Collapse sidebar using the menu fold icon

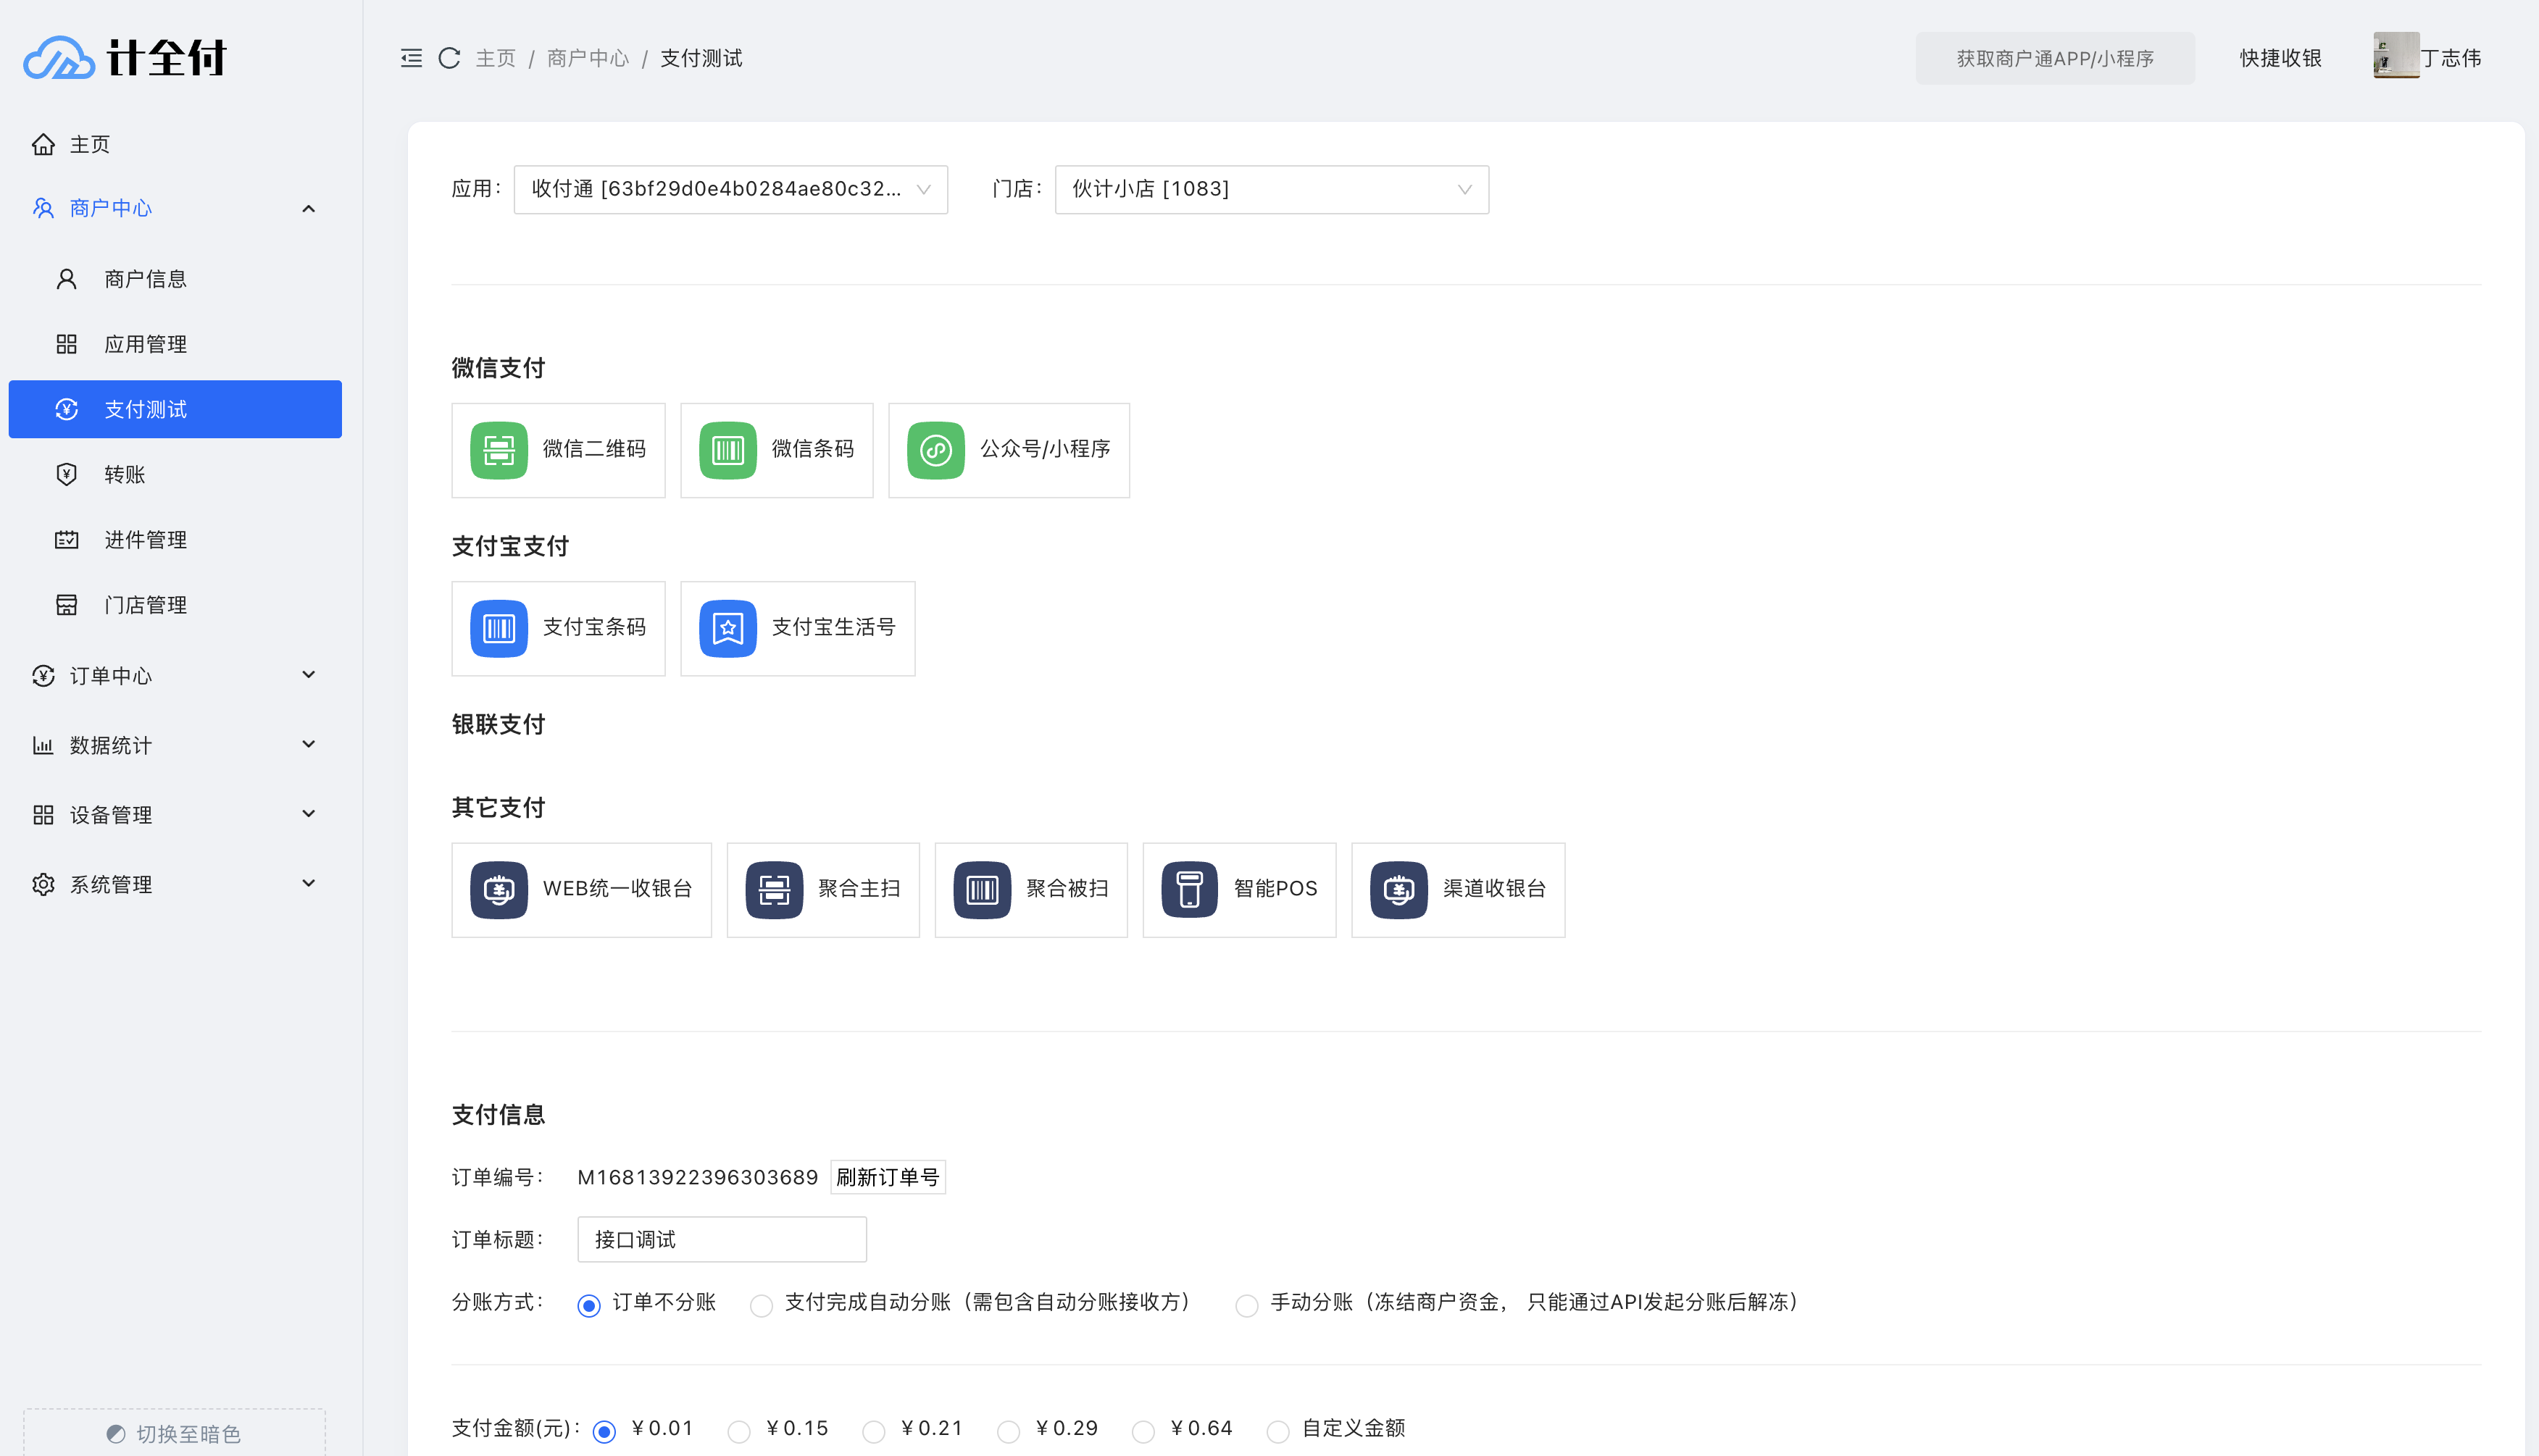coord(411,58)
